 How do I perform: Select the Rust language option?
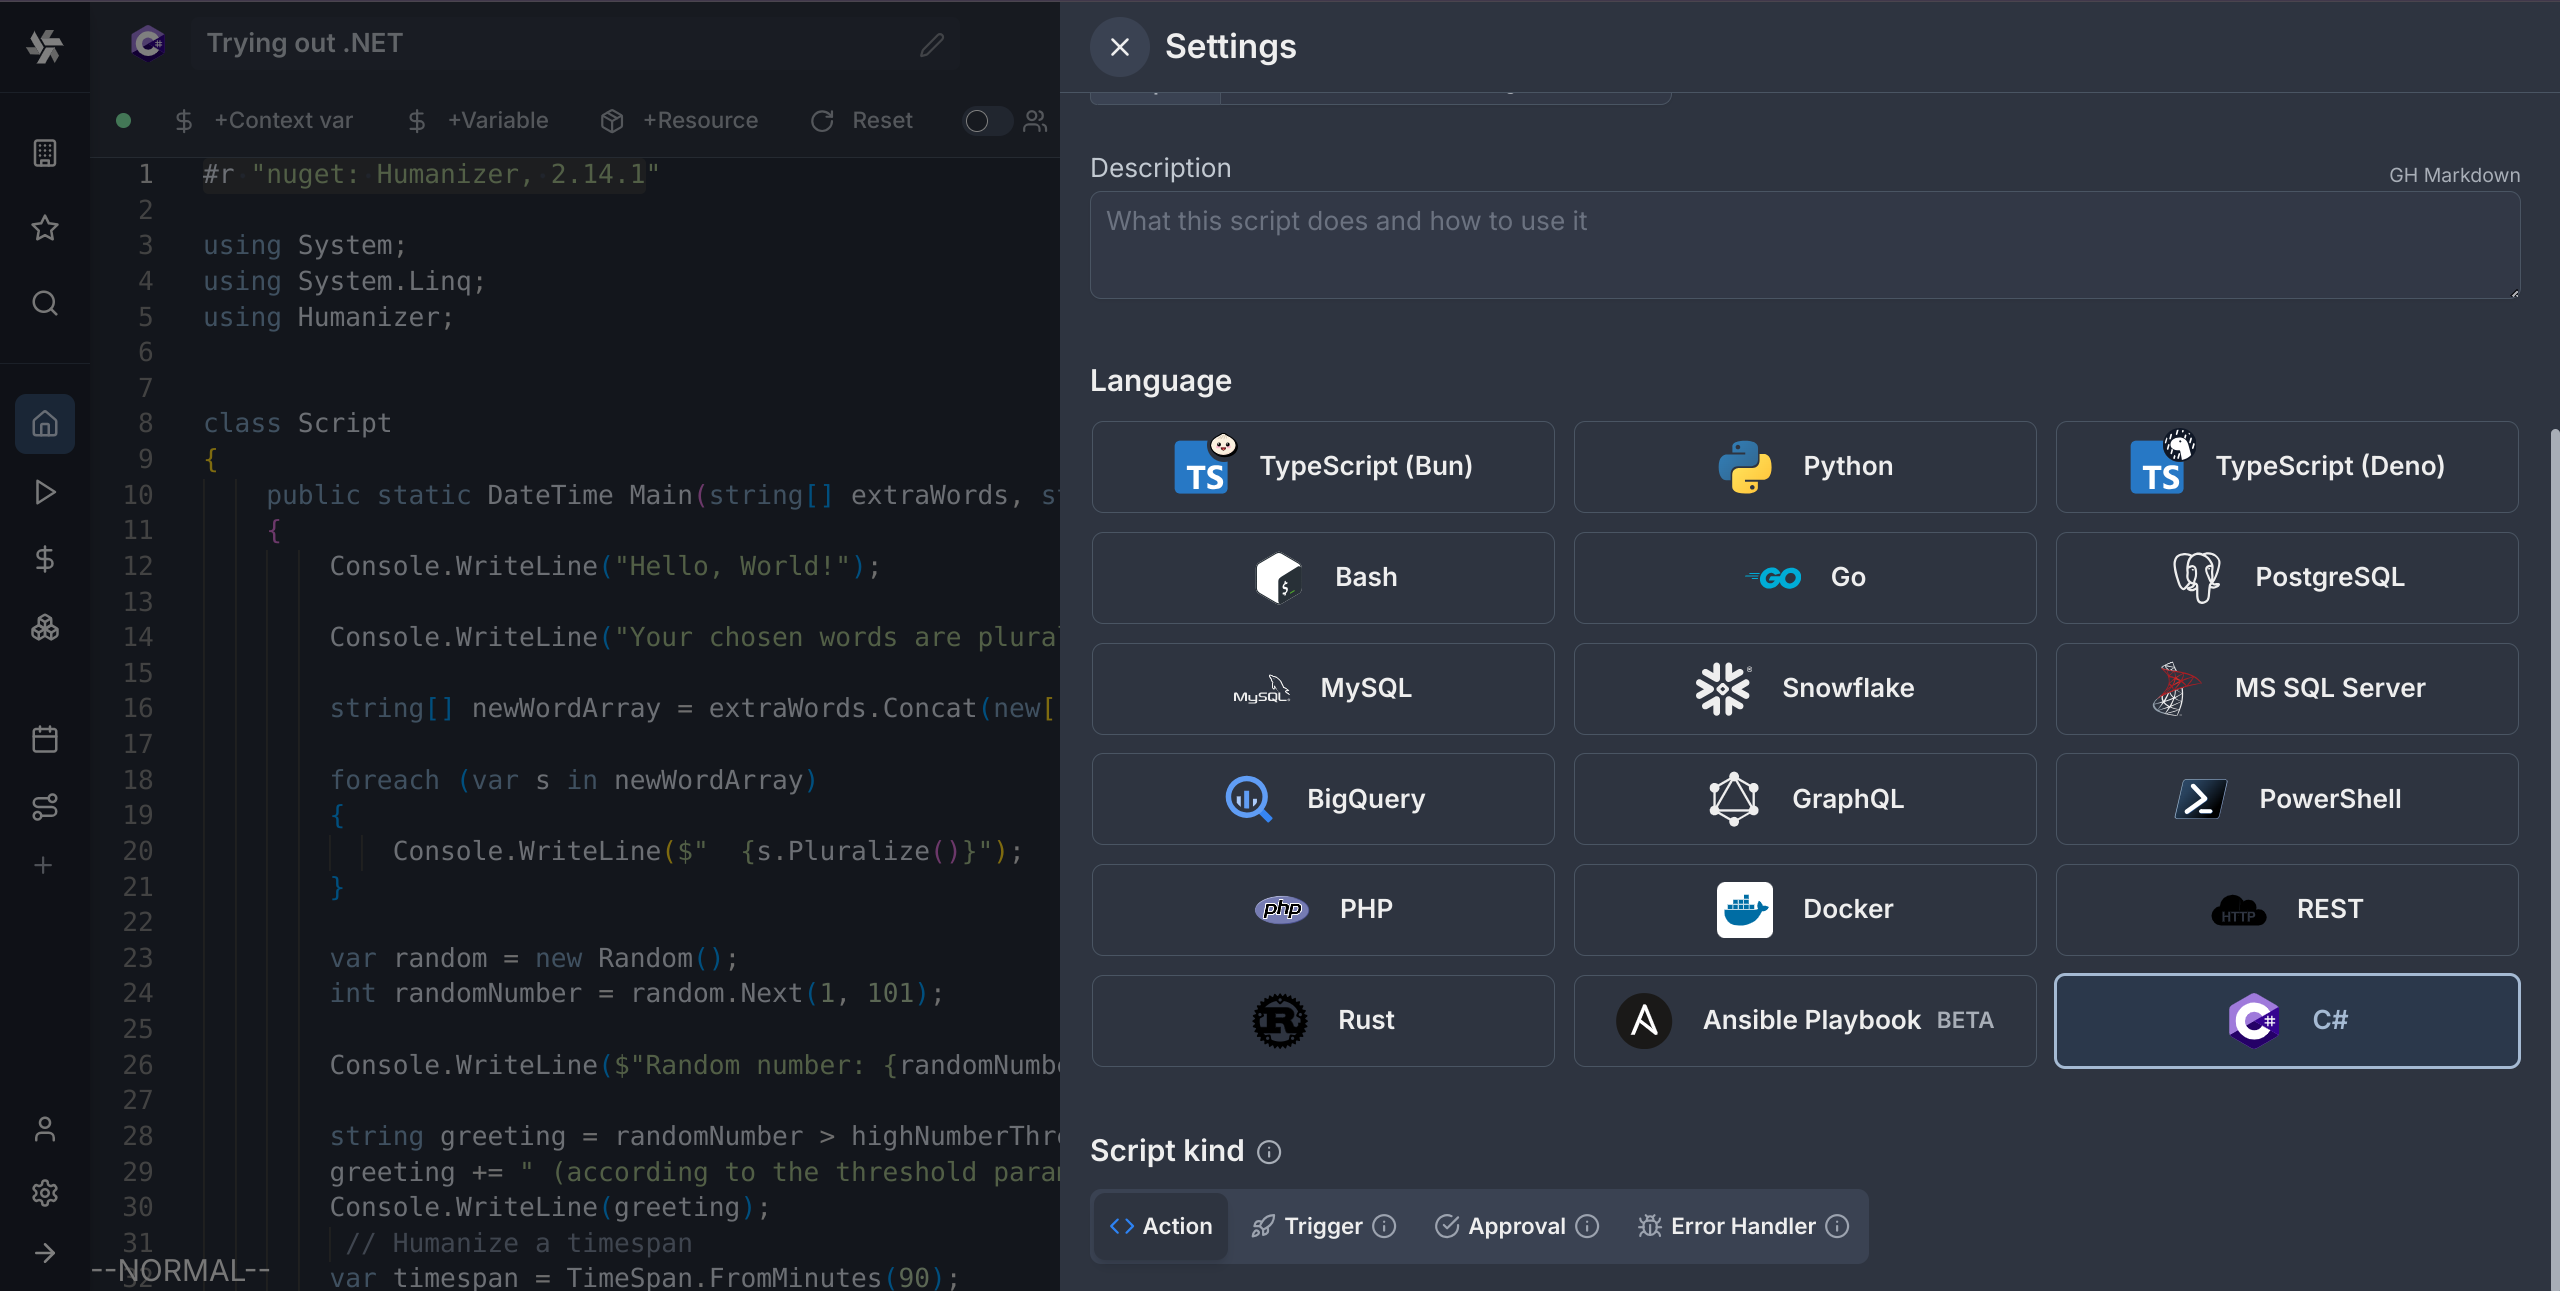coord(1322,1019)
